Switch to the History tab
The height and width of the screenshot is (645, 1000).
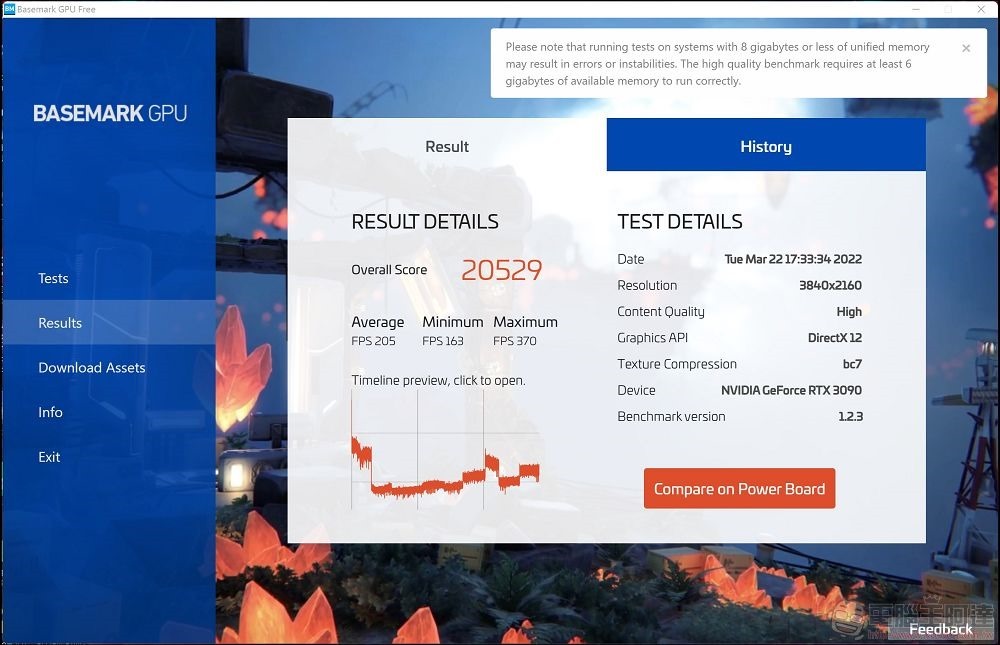pyautogui.click(x=766, y=146)
